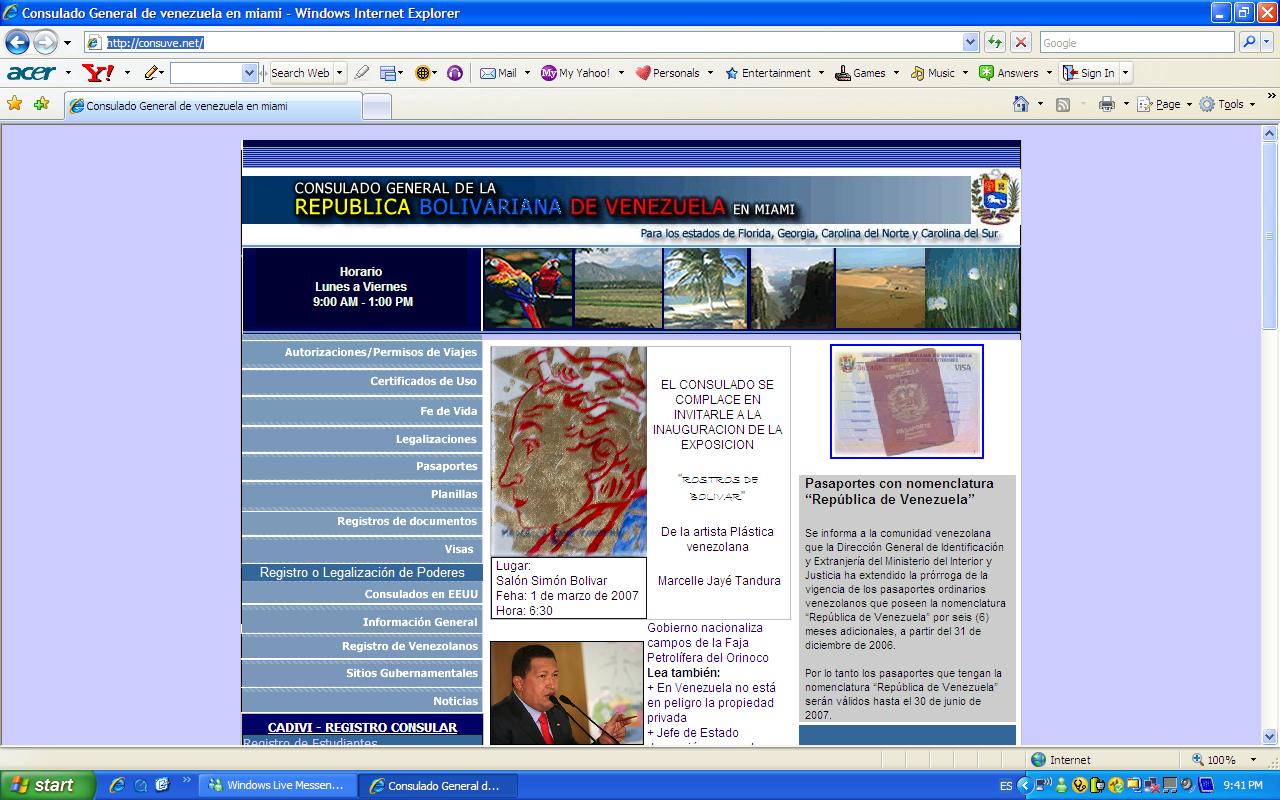This screenshot has height=800, width=1280.
Task: Click the browser Back arrow button
Action: coord(17,43)
